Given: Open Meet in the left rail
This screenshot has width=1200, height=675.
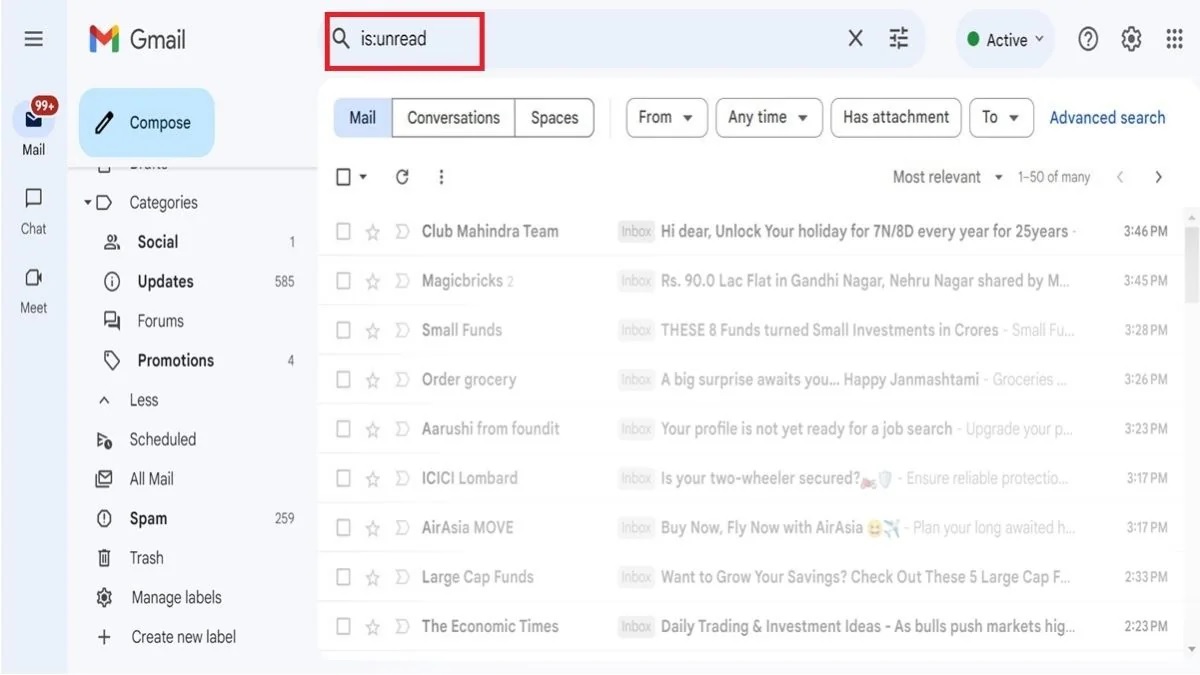Looking at the screenshot, I should click(x=34, y=291).
